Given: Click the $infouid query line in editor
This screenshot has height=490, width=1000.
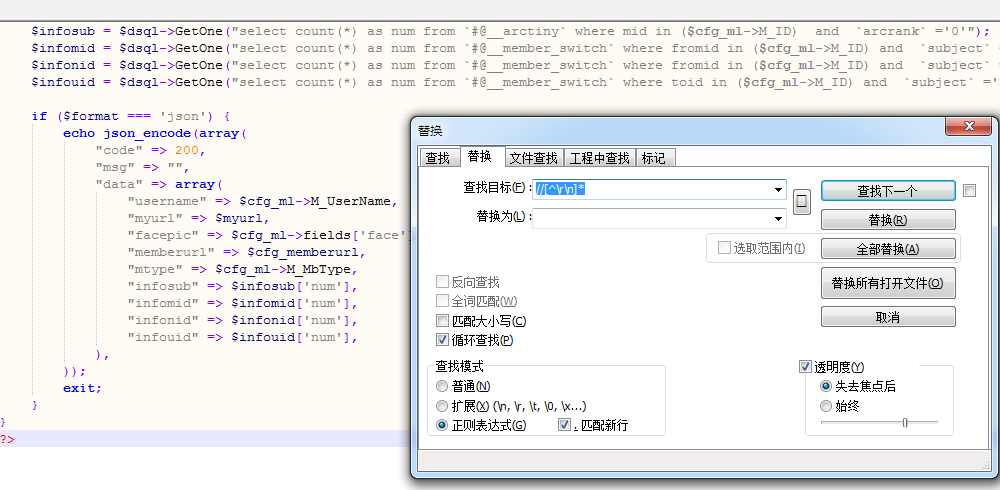Looking at the screenshot, I should tap(515, 82).
